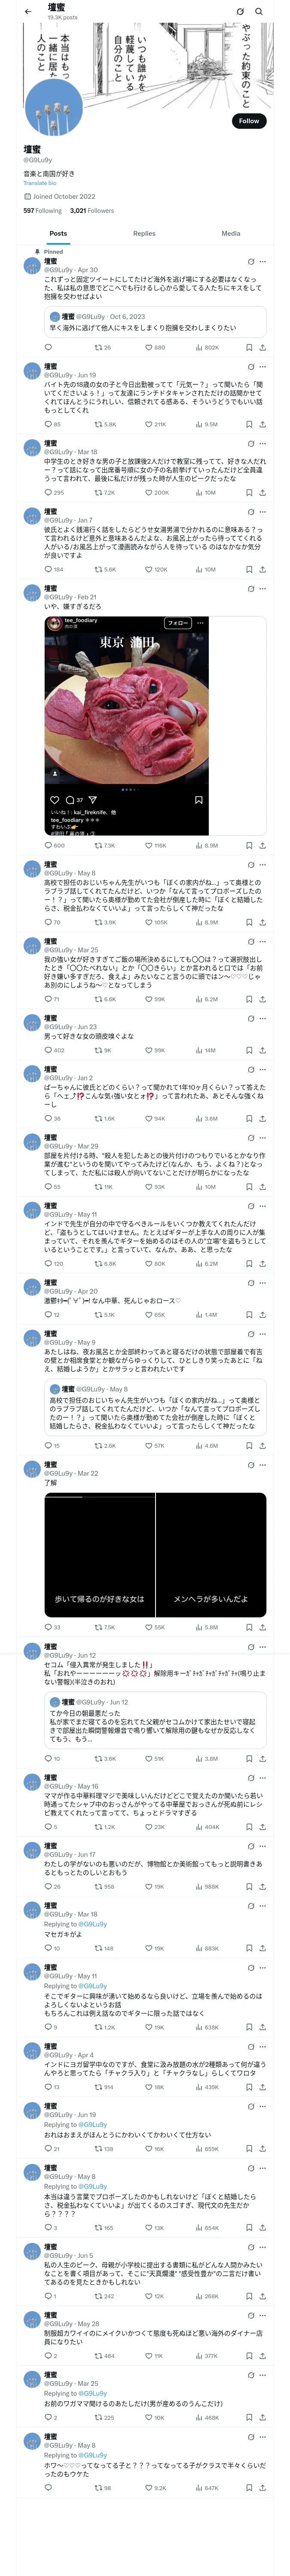Open more options menu on pinned post
This screenshot has height=2576, width=290.
(x=262, y=262)
